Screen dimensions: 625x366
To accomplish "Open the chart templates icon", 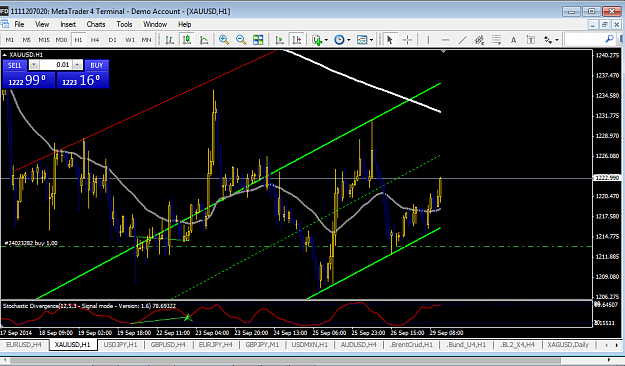I will (x=362, y=40).
